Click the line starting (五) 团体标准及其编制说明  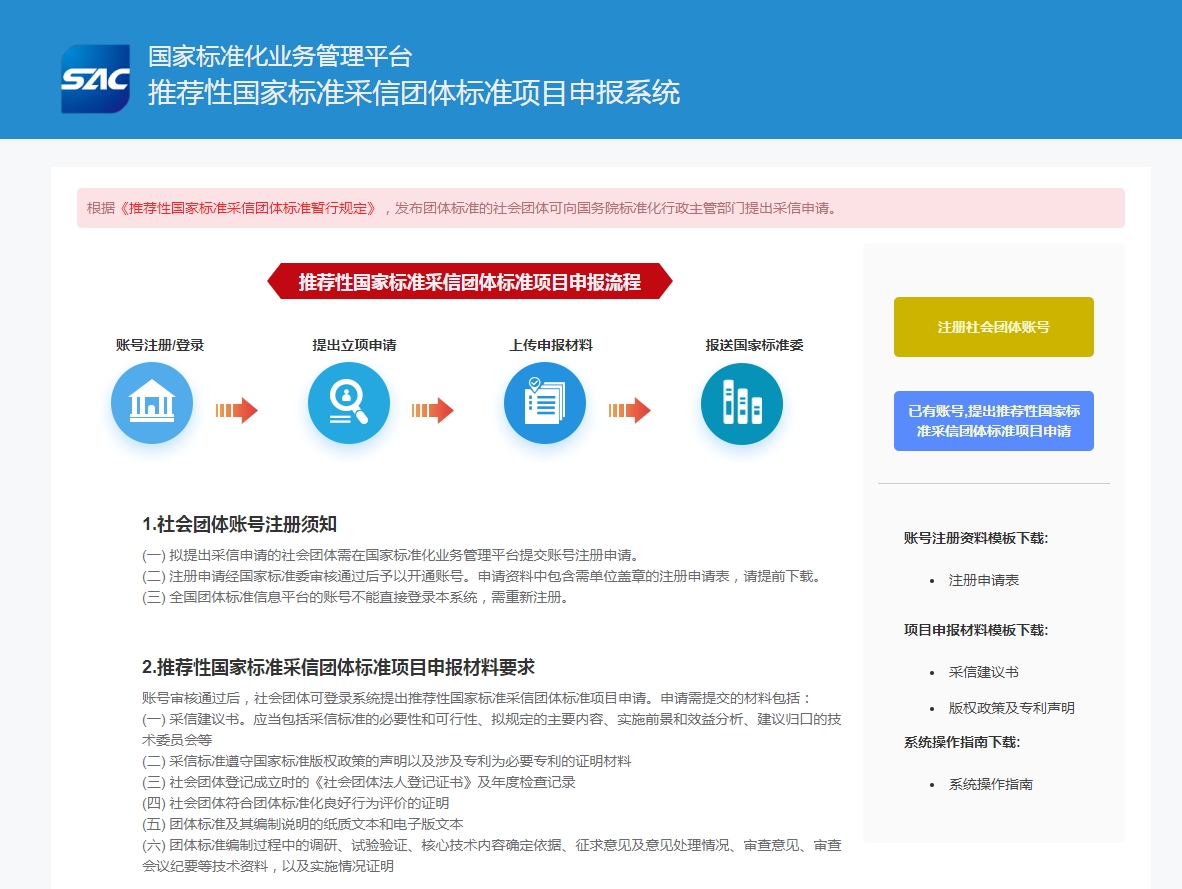303,824
